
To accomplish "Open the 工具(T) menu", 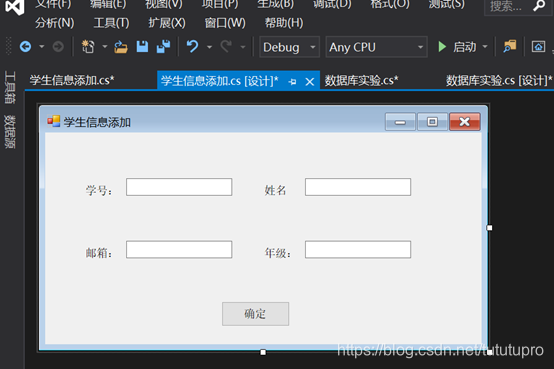I will click(111, 23).
